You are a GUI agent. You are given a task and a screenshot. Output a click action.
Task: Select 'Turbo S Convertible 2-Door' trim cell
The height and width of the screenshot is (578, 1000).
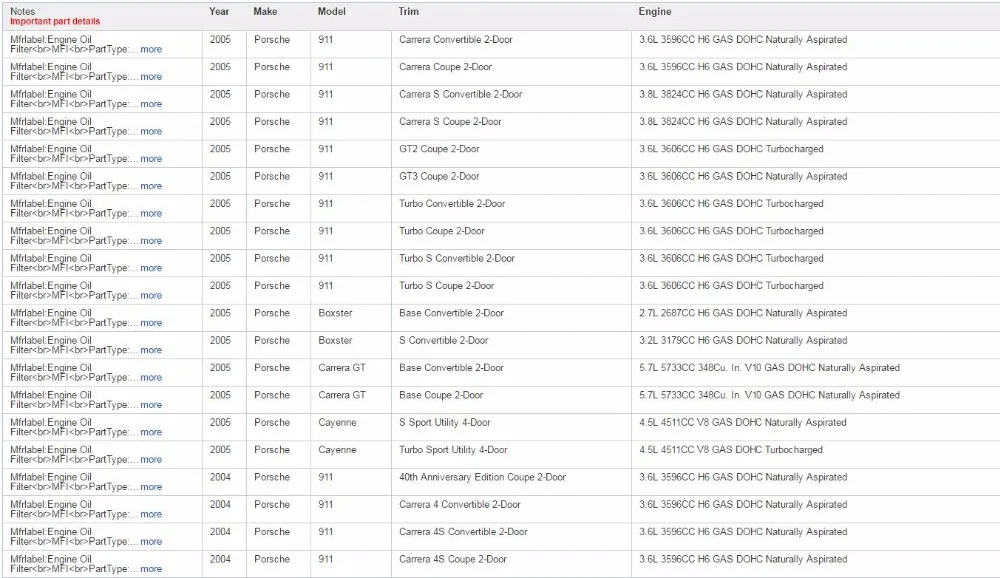(457, 258)
